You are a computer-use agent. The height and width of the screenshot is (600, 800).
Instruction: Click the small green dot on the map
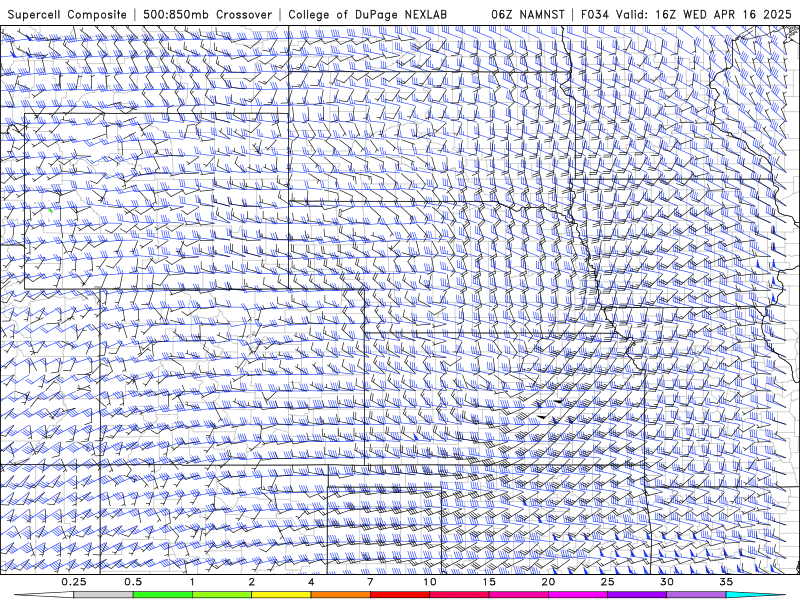pyautogui.click(x=51, y=210)
